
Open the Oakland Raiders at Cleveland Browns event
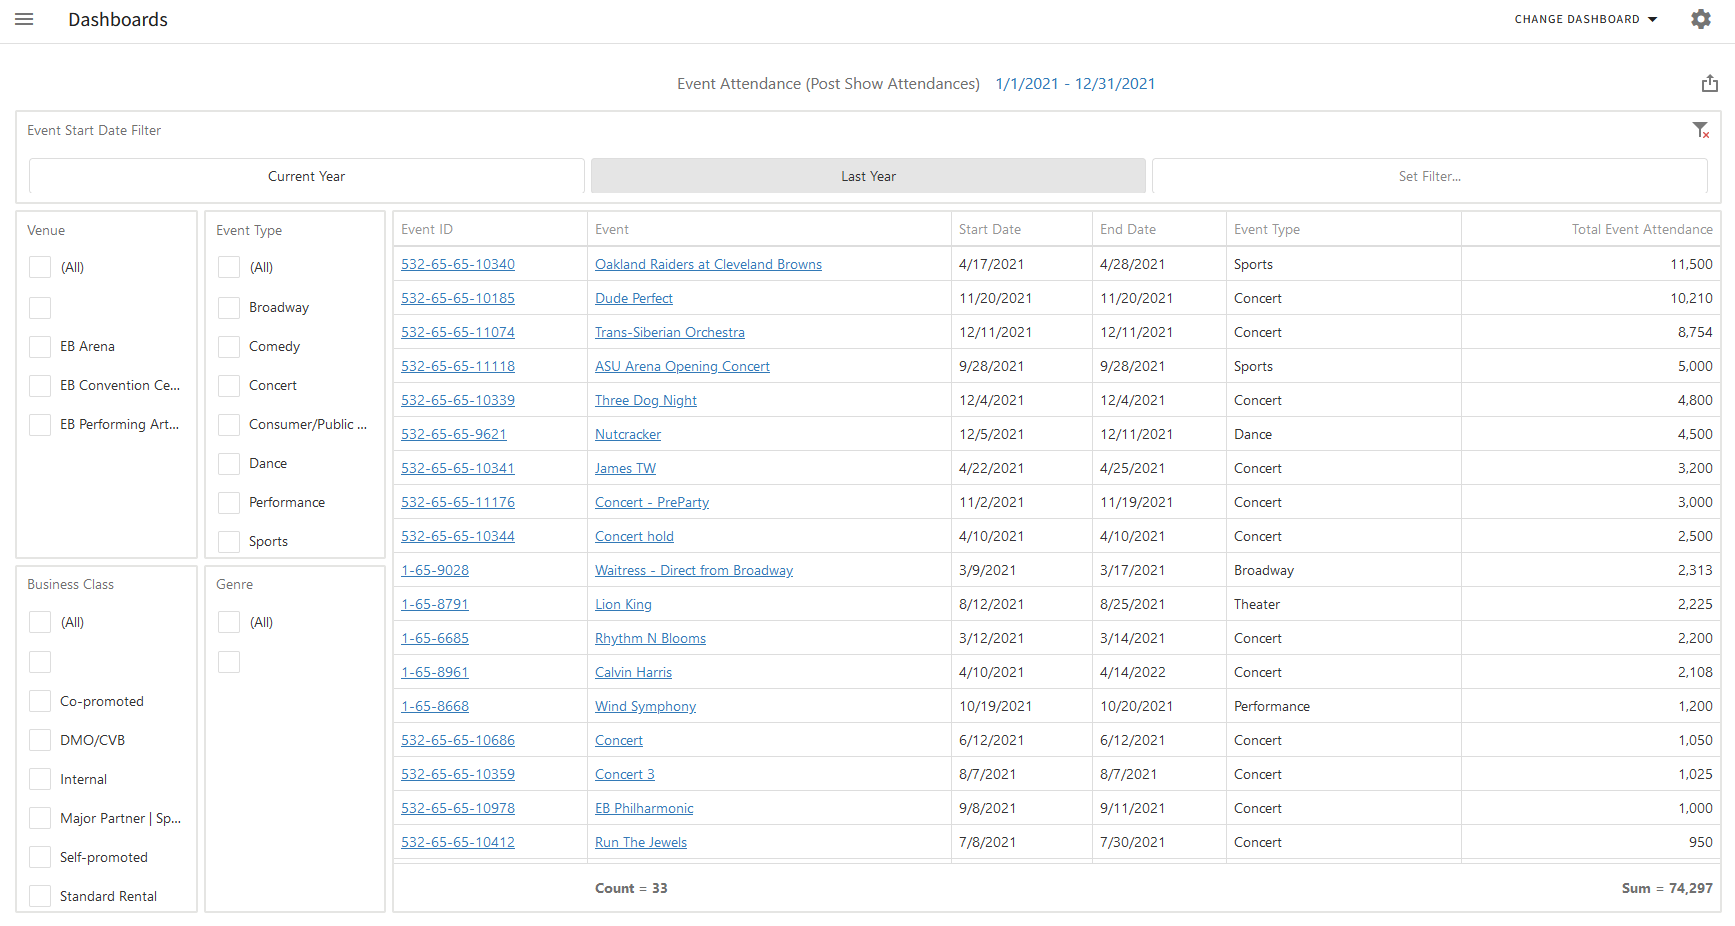coord(708,264)
